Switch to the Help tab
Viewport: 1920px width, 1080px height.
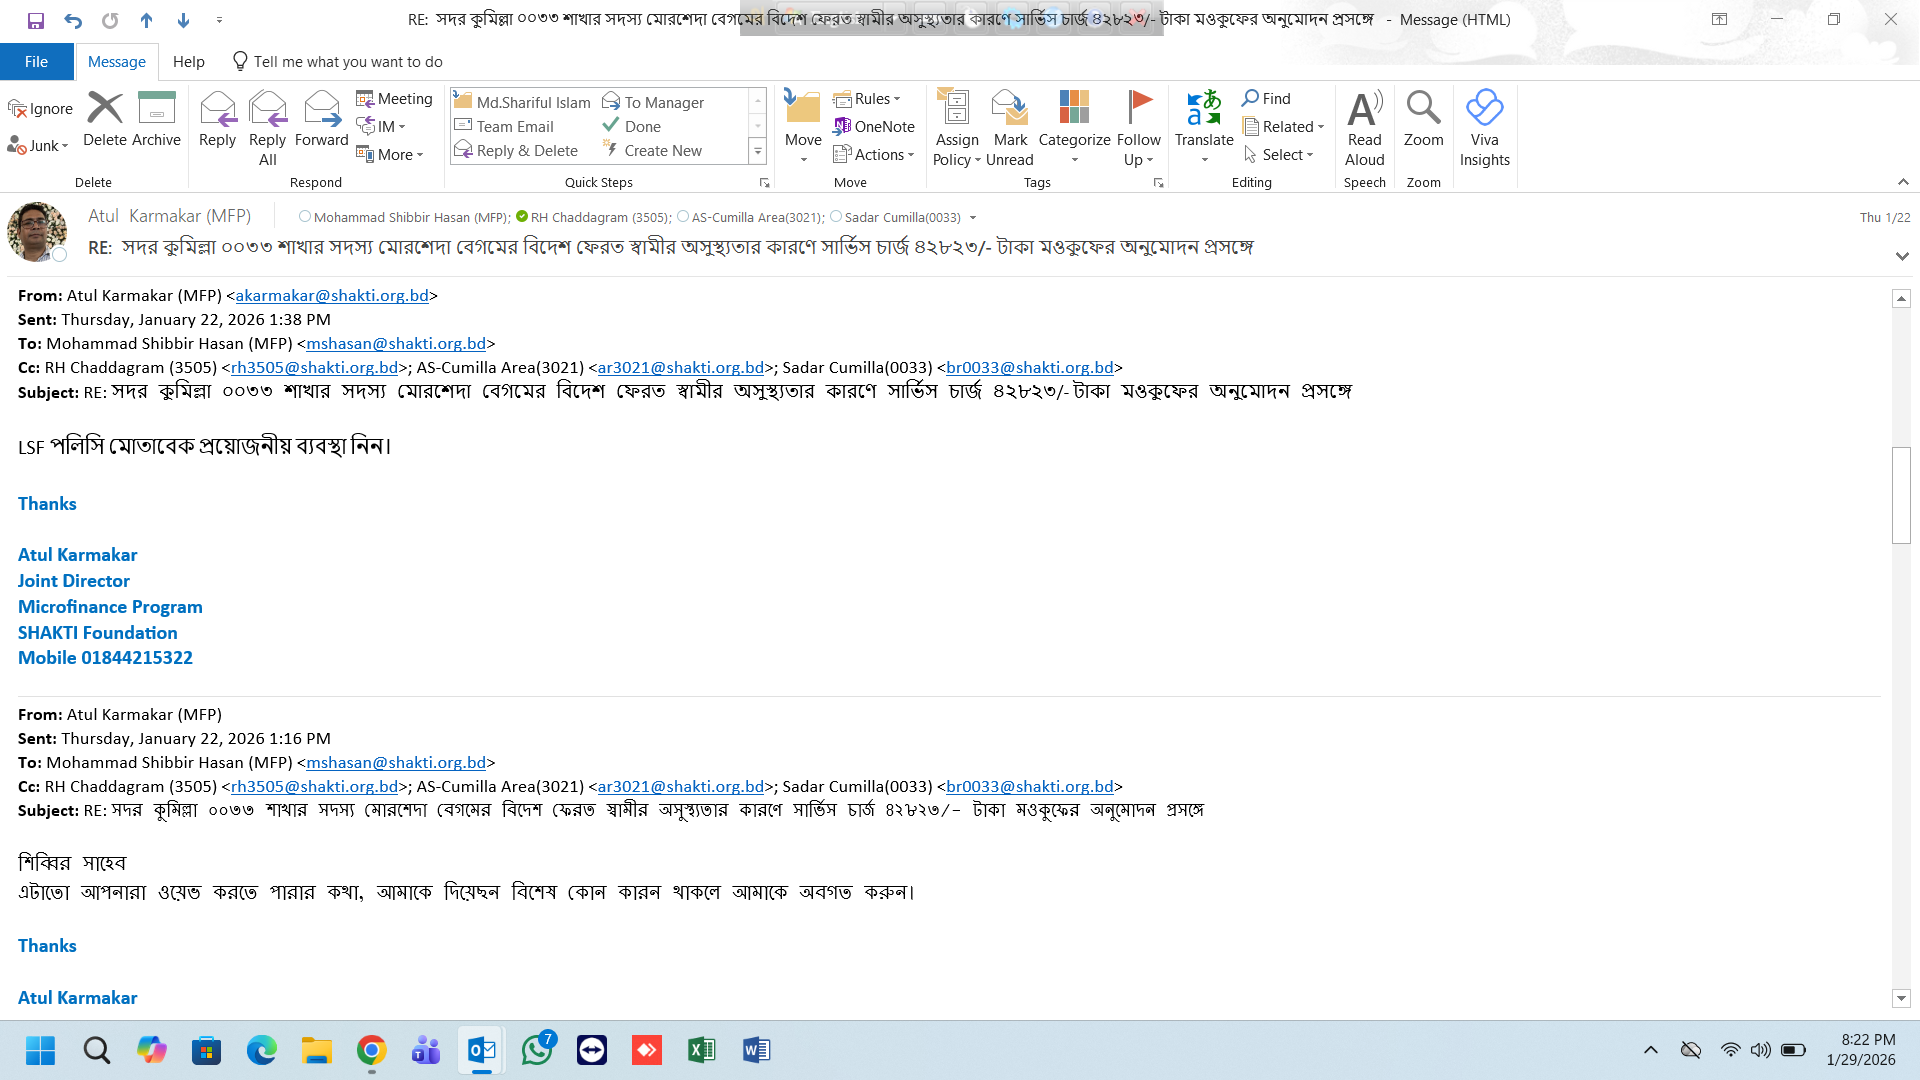click(x=188, y=62)
